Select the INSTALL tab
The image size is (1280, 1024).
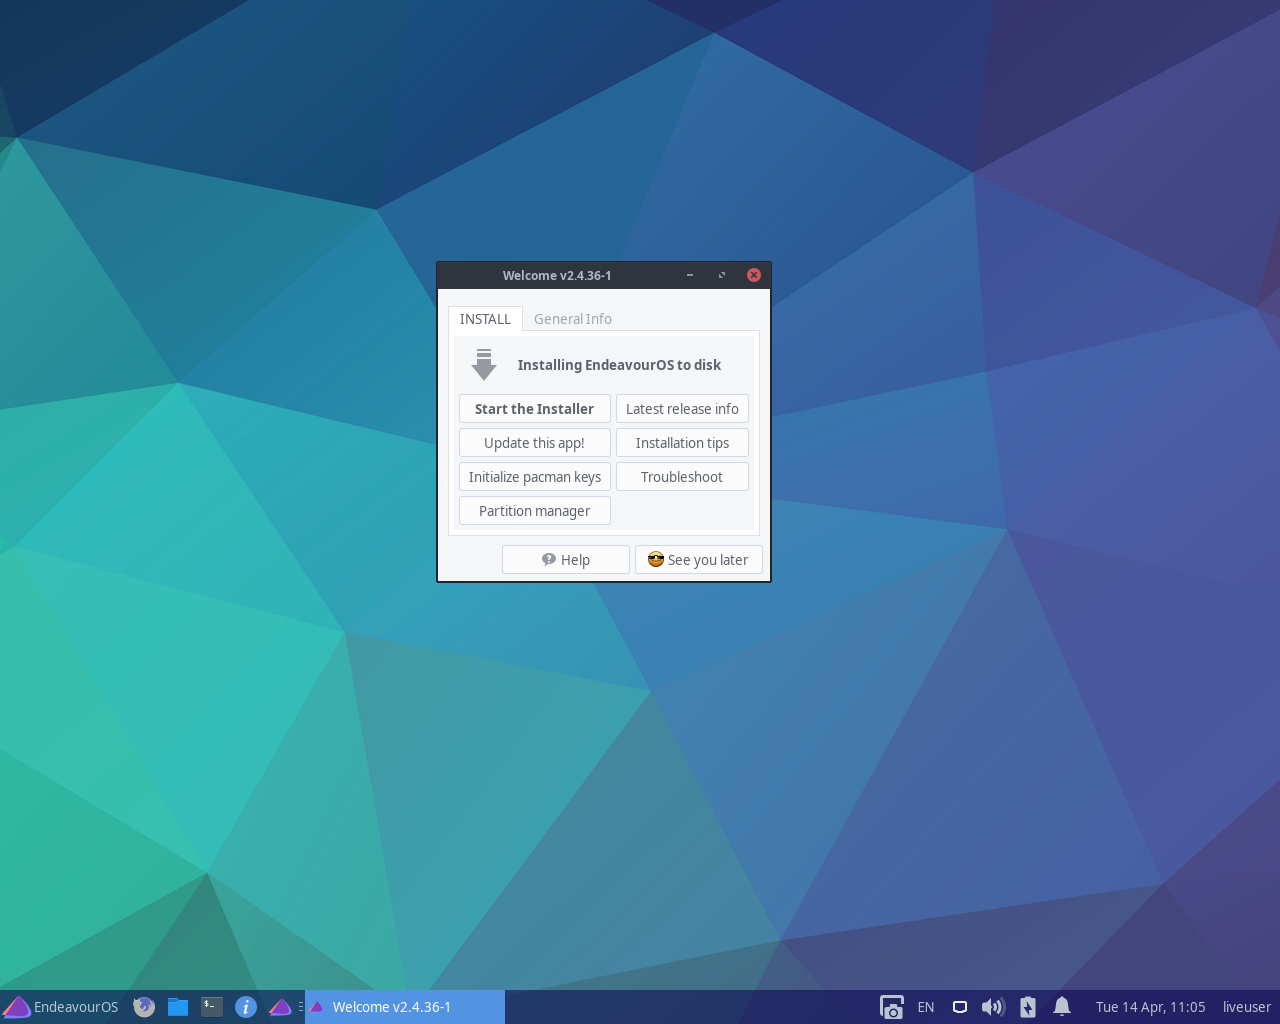[x=485, y=319]
